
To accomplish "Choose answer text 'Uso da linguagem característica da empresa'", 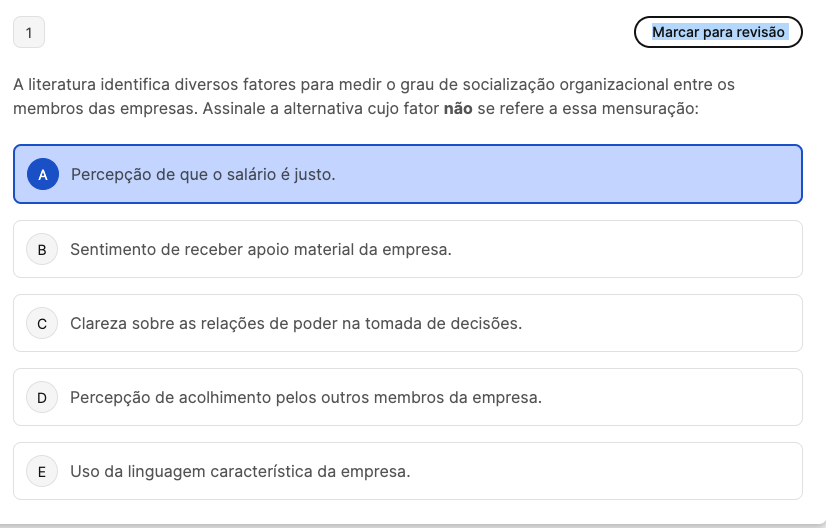I will click(x=240, y=471).
